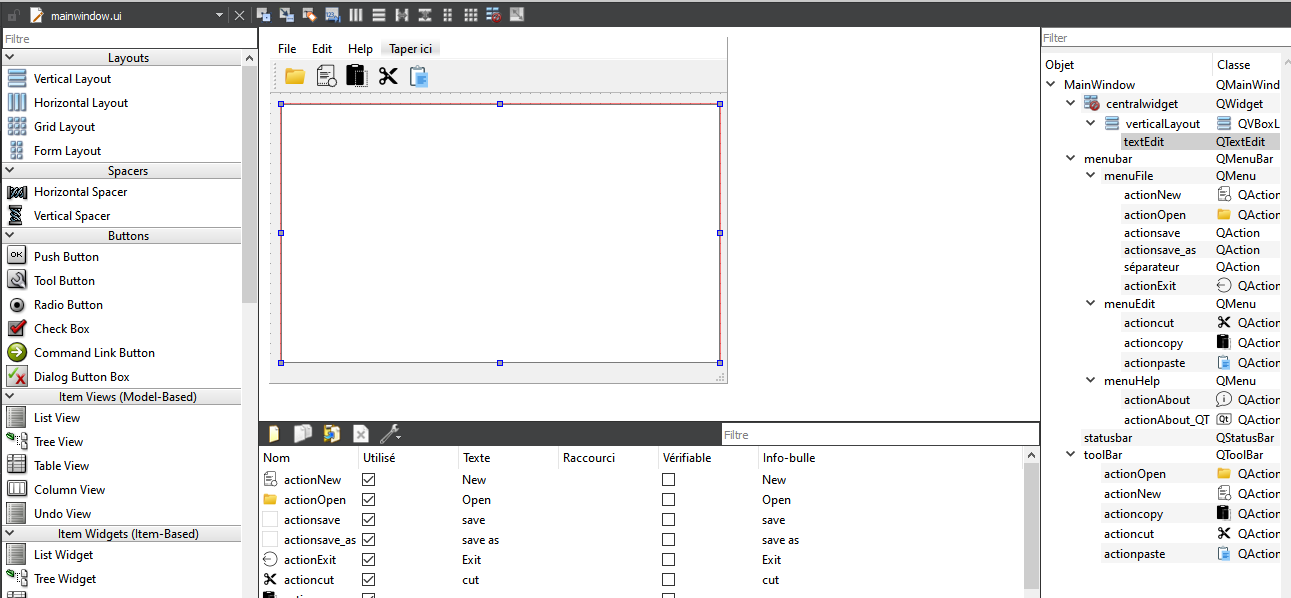Apply Lay Out Horizontally in Splitter
Image resolution: width=1291 pixels, height=598 pixels.
click(402, 15)
